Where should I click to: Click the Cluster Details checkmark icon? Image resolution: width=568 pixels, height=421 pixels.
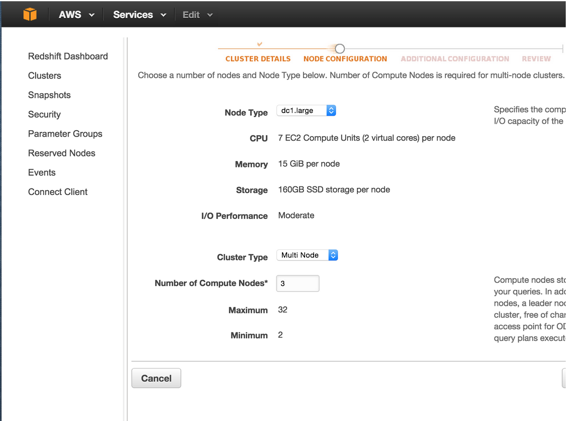(259, 44)
